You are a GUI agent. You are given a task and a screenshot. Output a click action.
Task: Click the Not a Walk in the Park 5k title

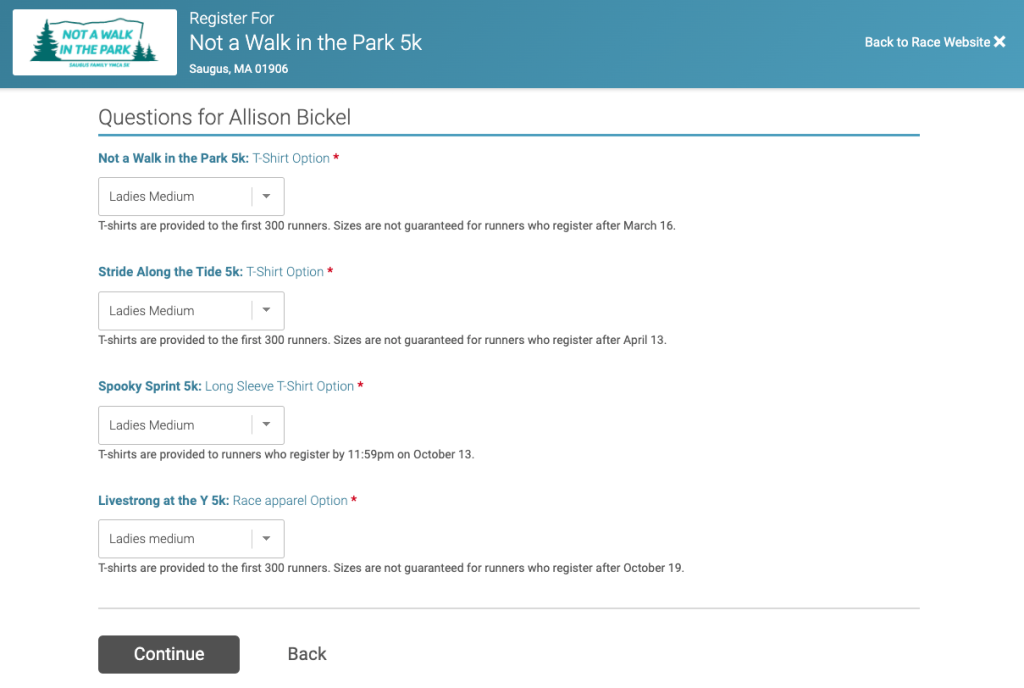[306, 42]
